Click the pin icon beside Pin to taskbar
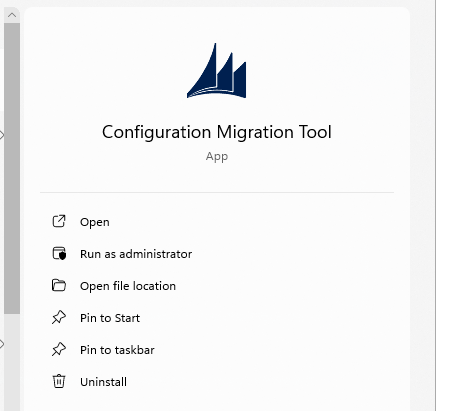The image size is (456, 411). coord(59,349)
